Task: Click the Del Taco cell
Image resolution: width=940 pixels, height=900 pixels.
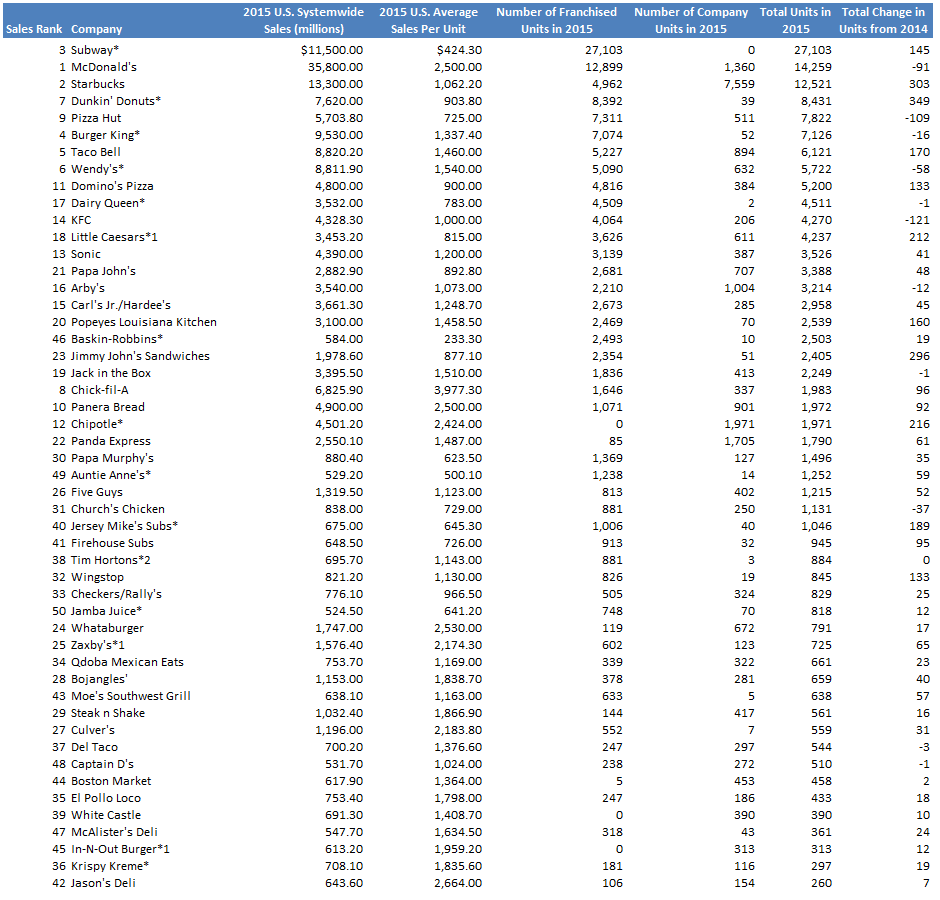Action: [x=94, y=747]
